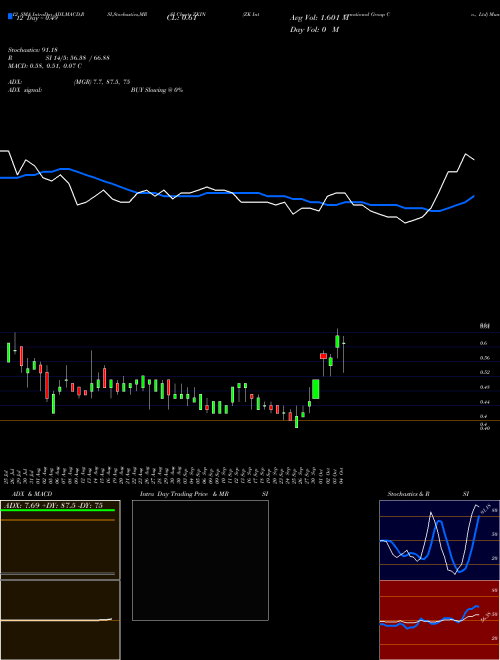Click the tall green candle on 30 Sep
Screen dimensions: 500x660
[x=316, y=389]
